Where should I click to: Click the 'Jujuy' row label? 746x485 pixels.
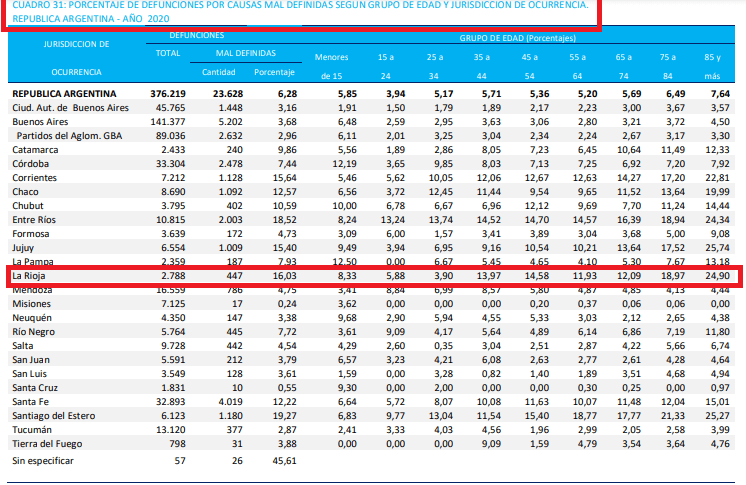23,248
